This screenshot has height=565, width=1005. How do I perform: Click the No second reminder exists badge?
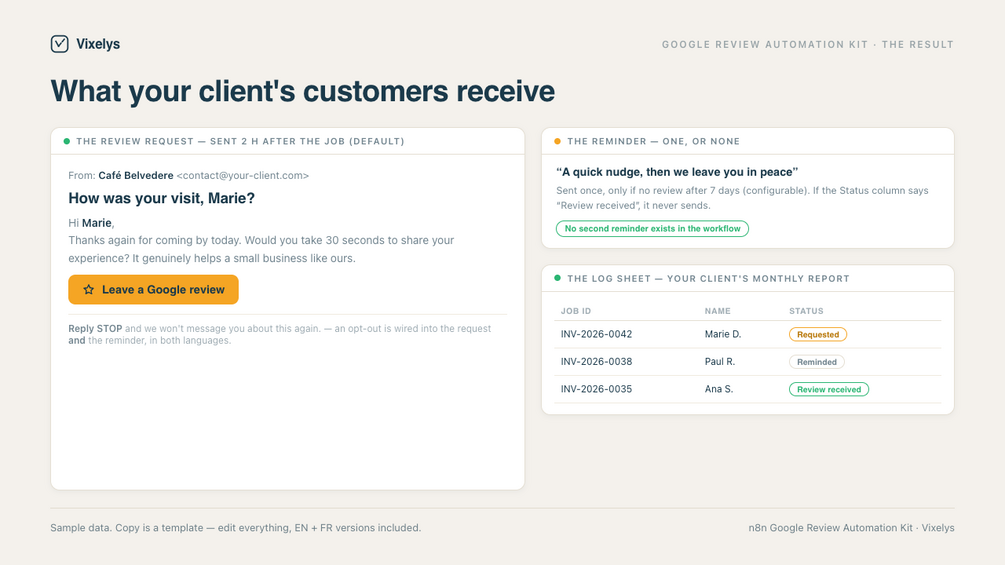tap(652, 229)
